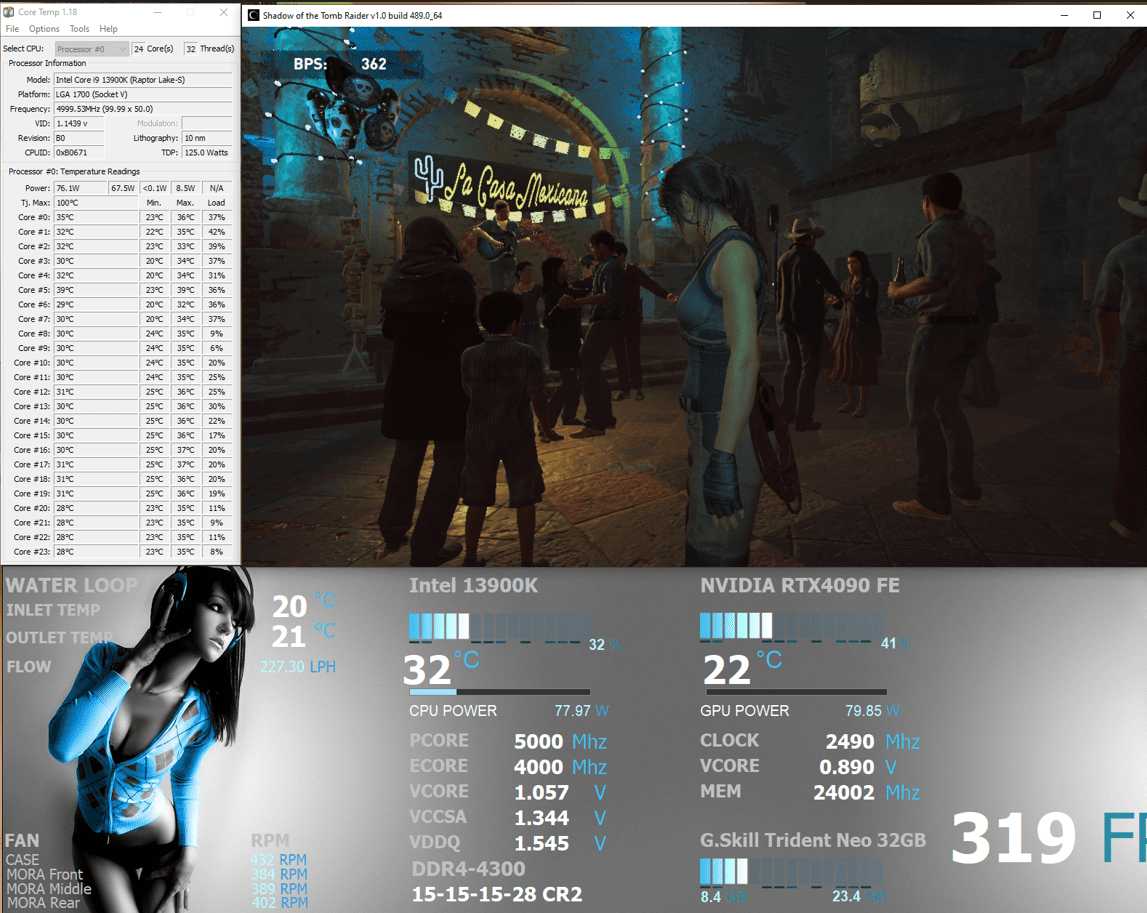Open the File menu in Core Temp
This screenshot has width=1147, height=913.
coord(12,29)
